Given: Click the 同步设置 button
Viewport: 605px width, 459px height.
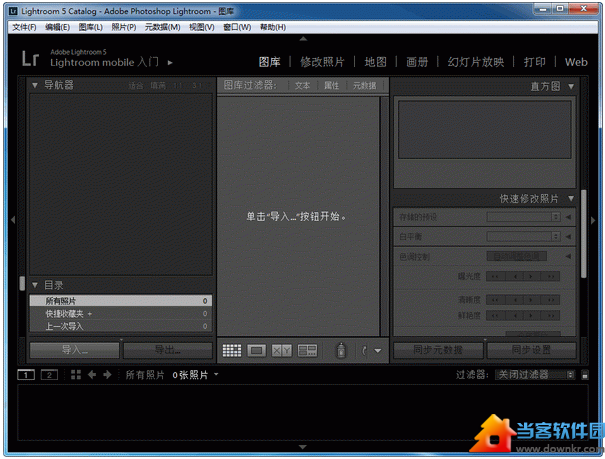Looking at the screenshot, I should (x=531, y=350).
